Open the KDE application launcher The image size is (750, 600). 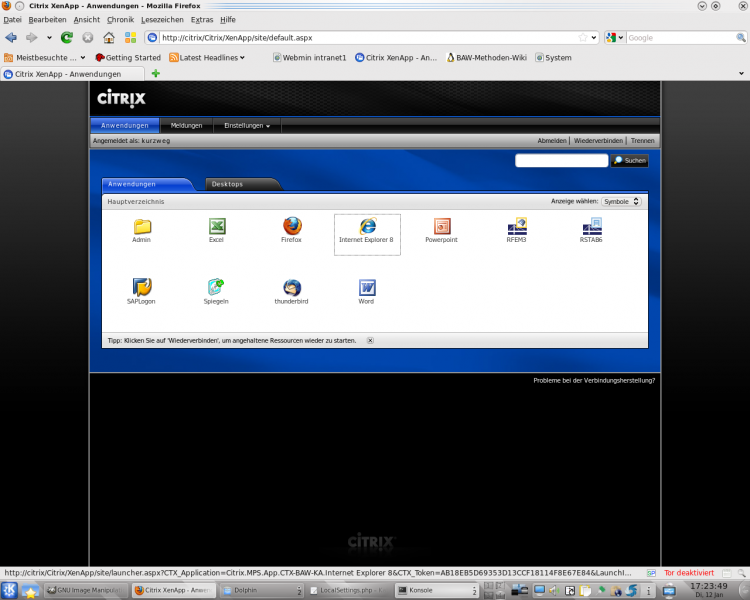pos(9,590)
